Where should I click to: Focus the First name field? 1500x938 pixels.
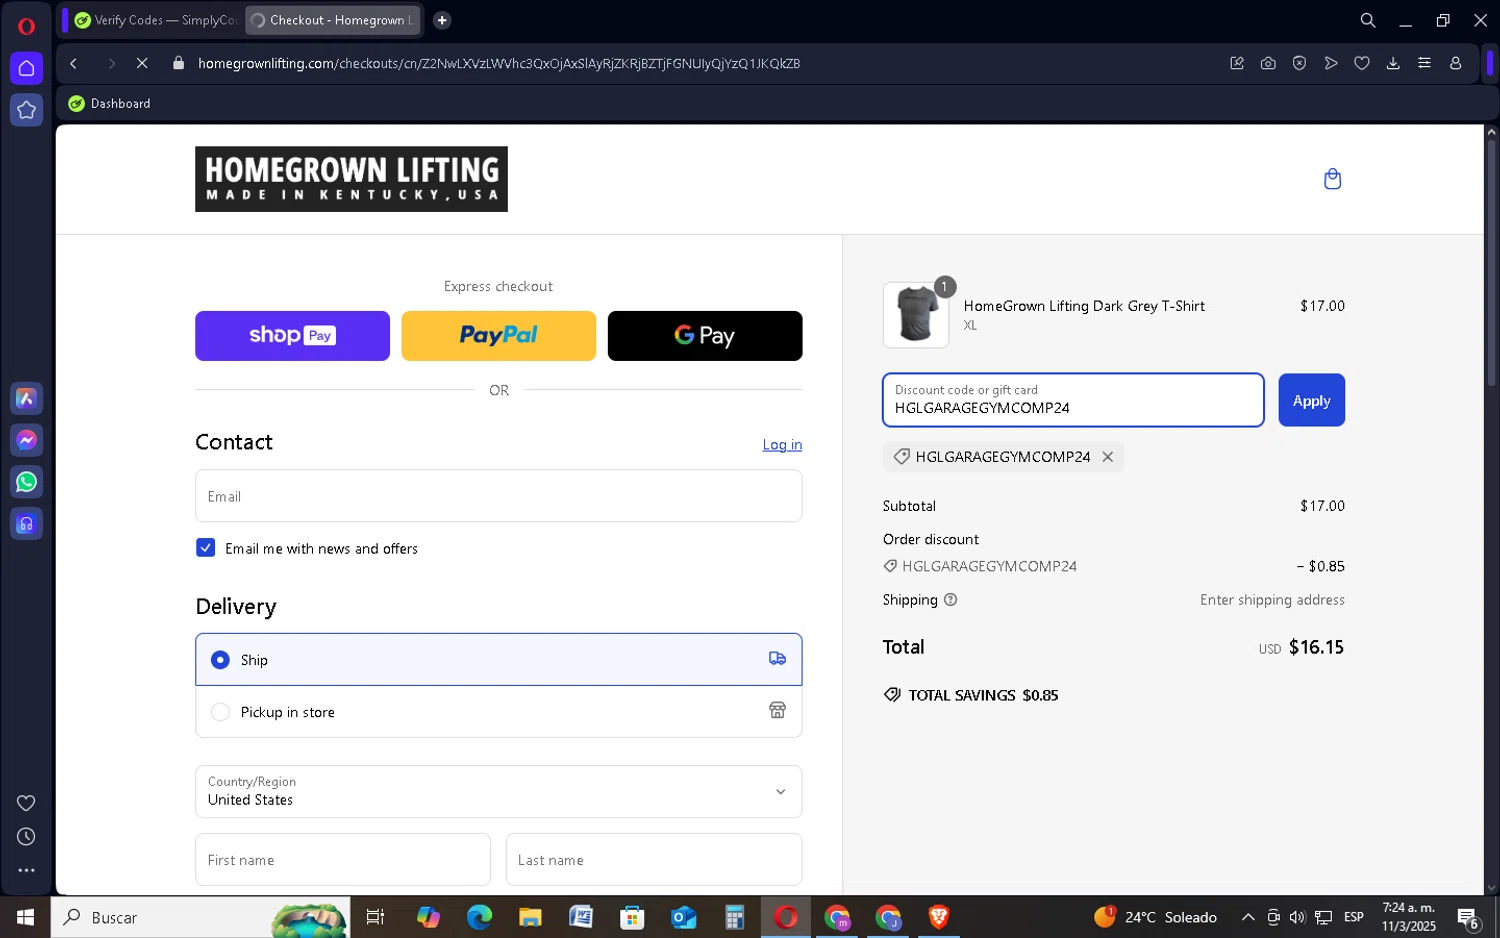click(343, 860)
